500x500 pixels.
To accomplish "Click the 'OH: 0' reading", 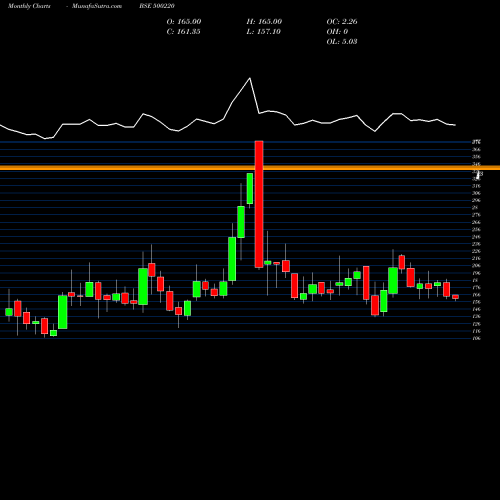I will [337, 31].
